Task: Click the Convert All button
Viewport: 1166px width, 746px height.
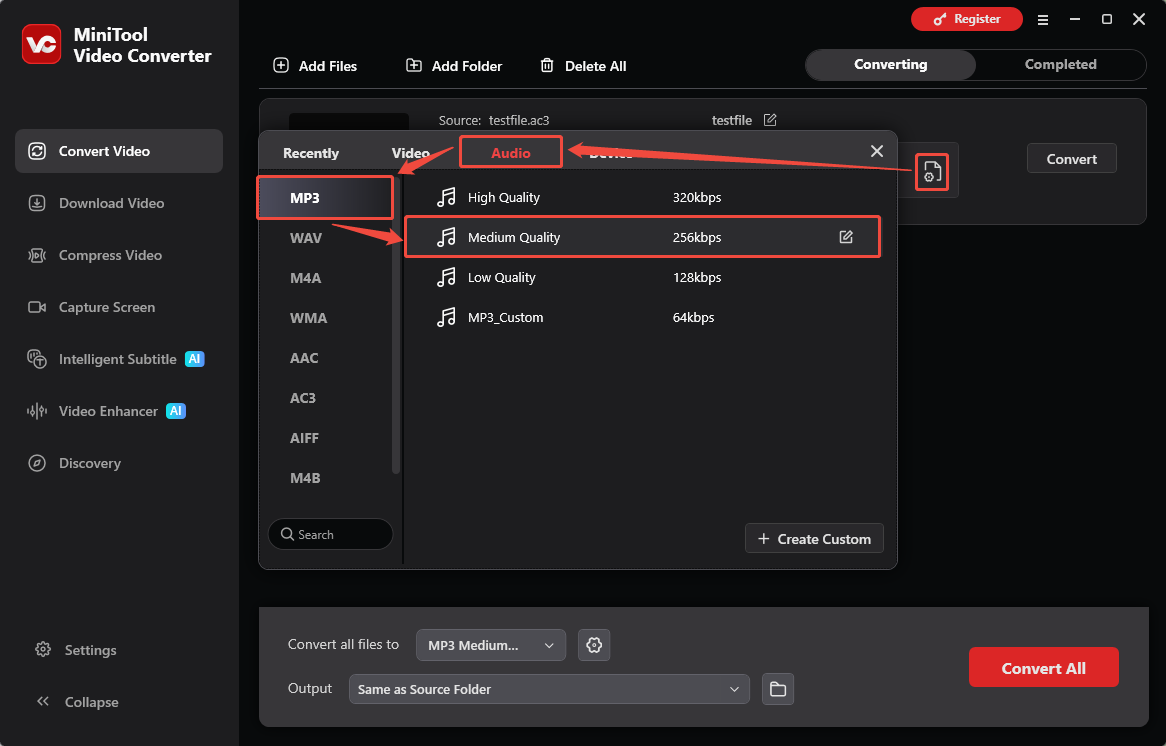Action: pyautogui.click(x=1043, y=668)
